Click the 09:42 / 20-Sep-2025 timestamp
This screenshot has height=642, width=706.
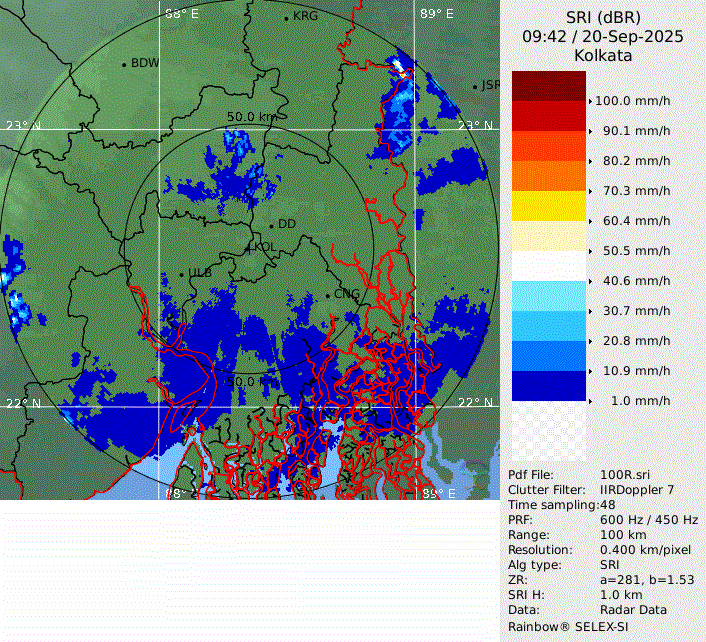602,36
